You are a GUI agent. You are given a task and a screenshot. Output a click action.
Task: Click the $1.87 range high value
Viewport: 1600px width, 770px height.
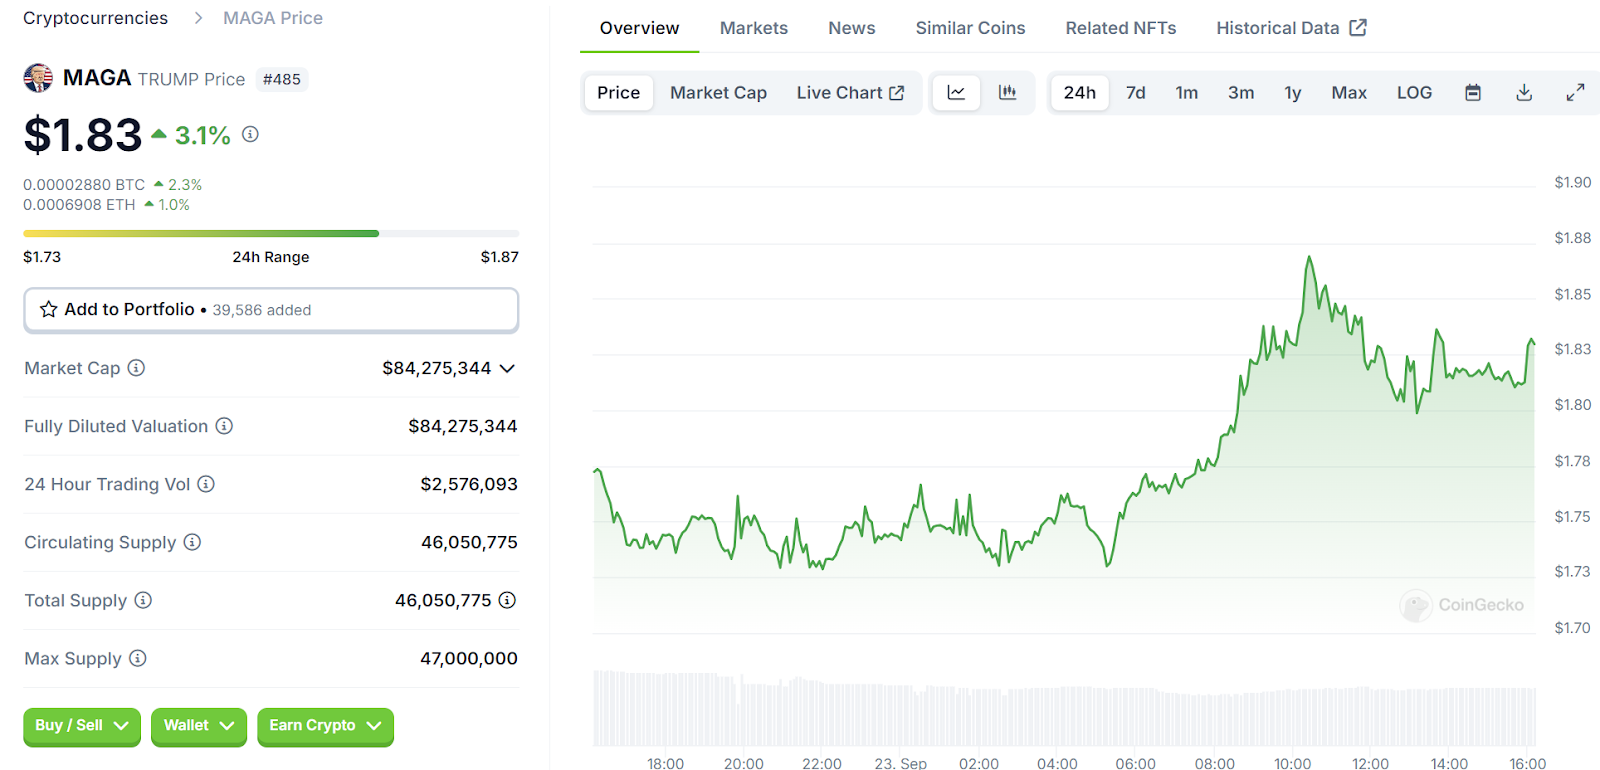click(500, 257)
